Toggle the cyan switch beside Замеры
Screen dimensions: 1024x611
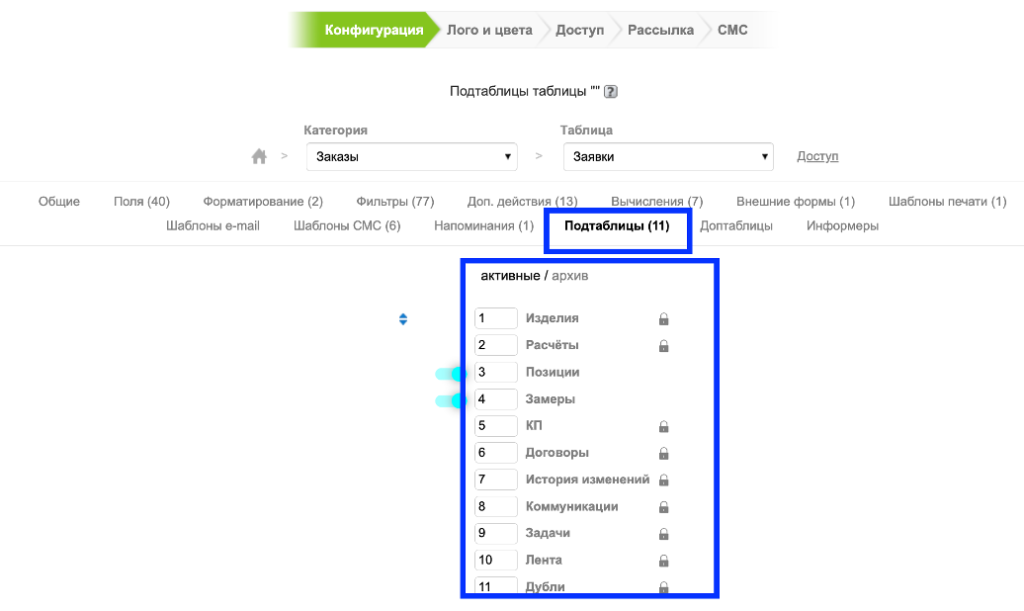[x=452, y=401]
